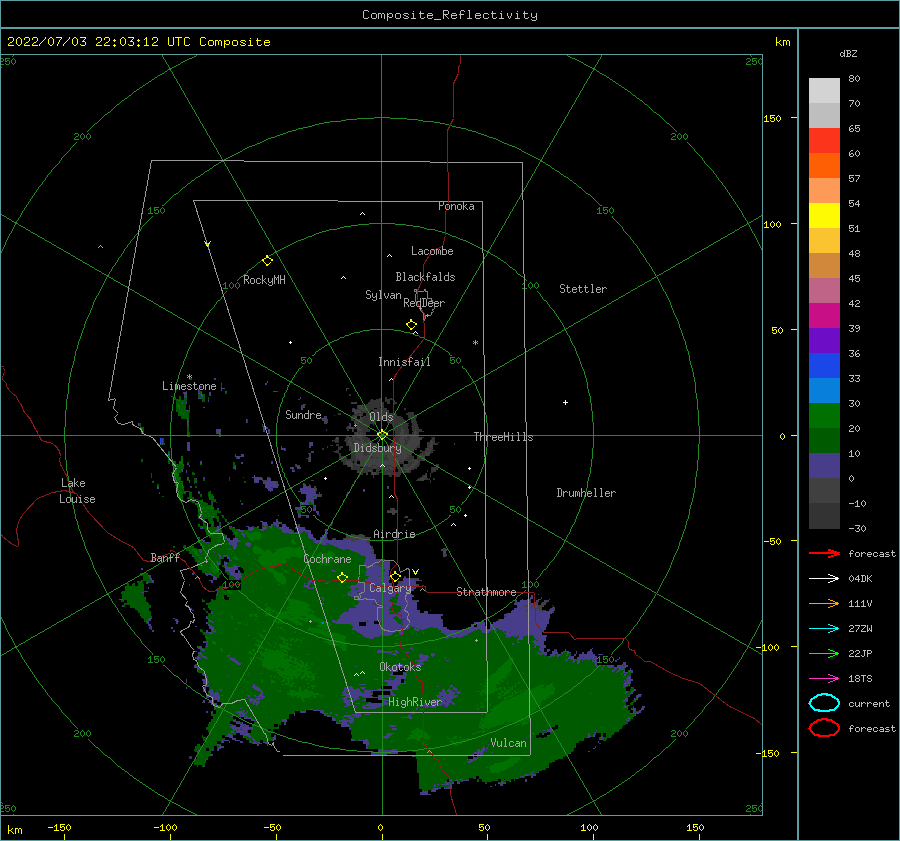Click the bright green 20-30 dBZ swatch

pyautogui.click(x=824, y=416)
